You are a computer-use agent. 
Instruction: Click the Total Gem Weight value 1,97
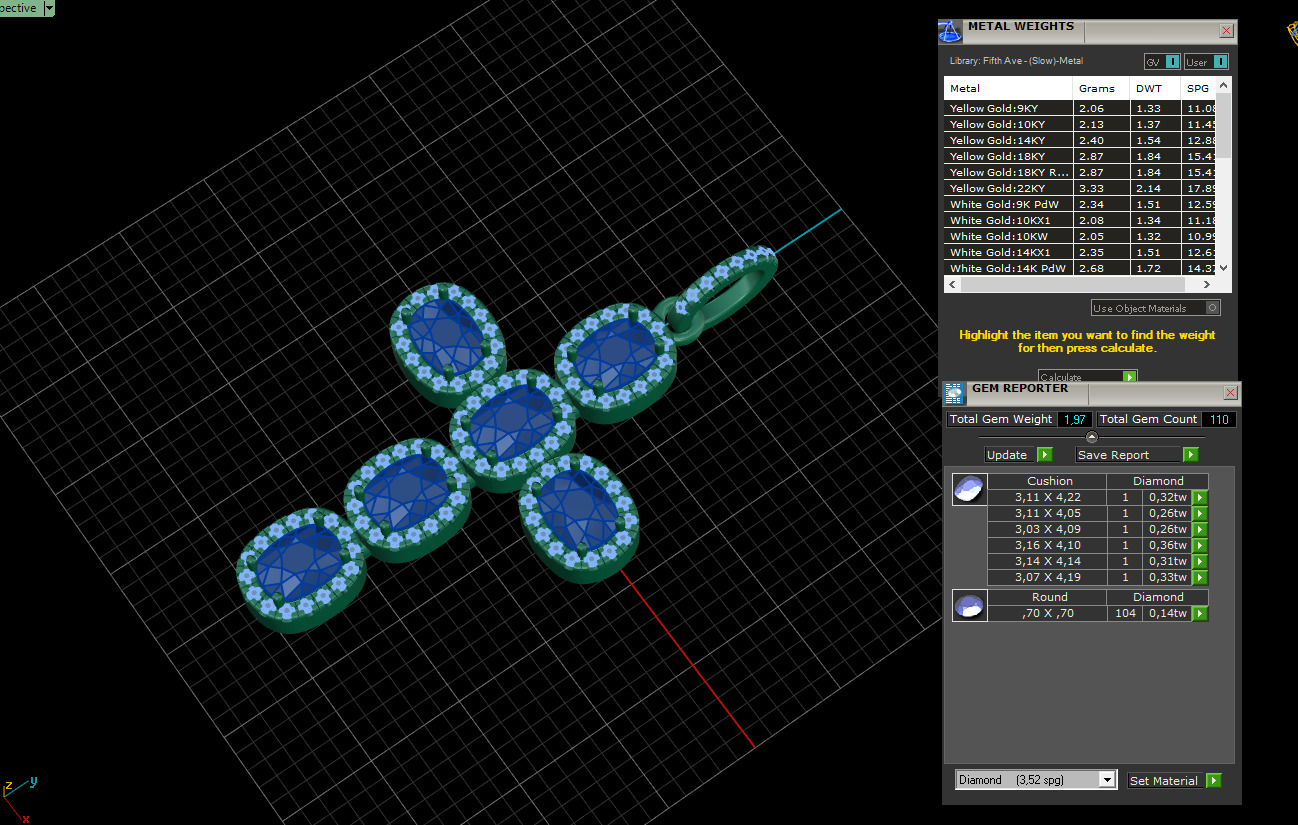[x=1075, y=419]
